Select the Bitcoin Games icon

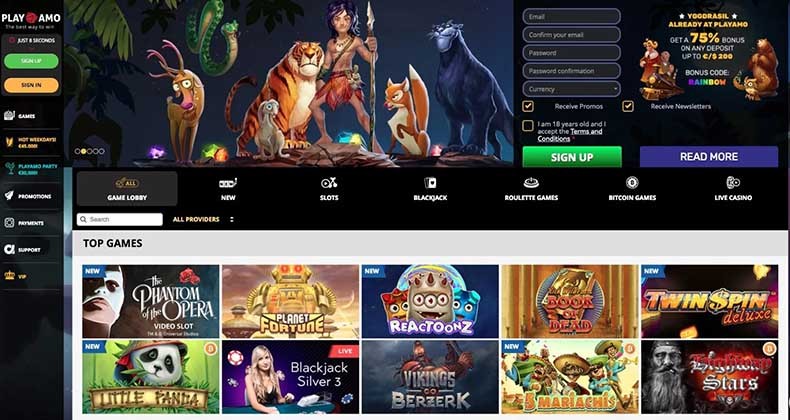pos(632,183)
